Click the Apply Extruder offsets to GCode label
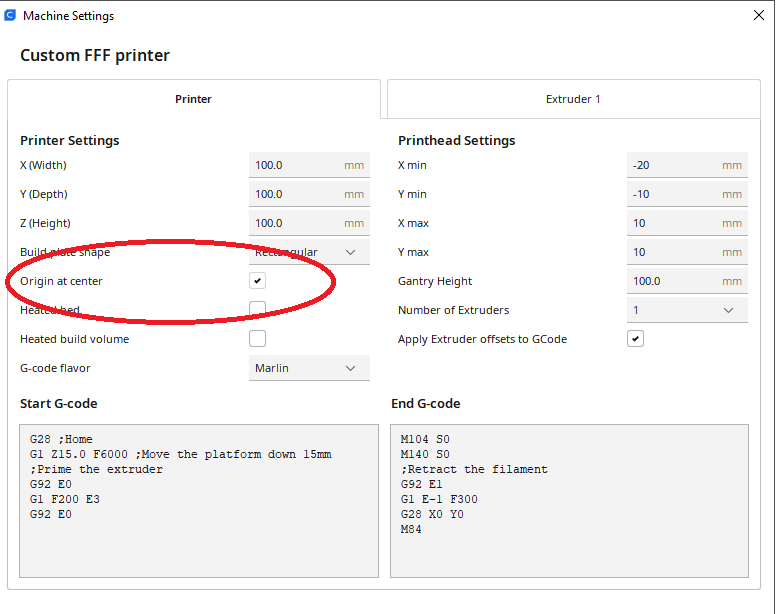The image size is (783, 614). coord(482,339)
